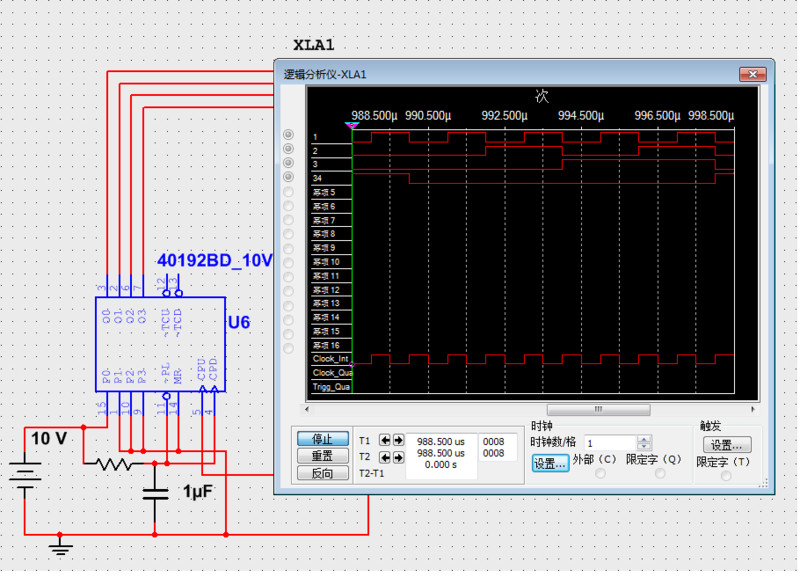Open clock 设置 settings button
This screenshot has height=577, width=800.
coord(550,463)
